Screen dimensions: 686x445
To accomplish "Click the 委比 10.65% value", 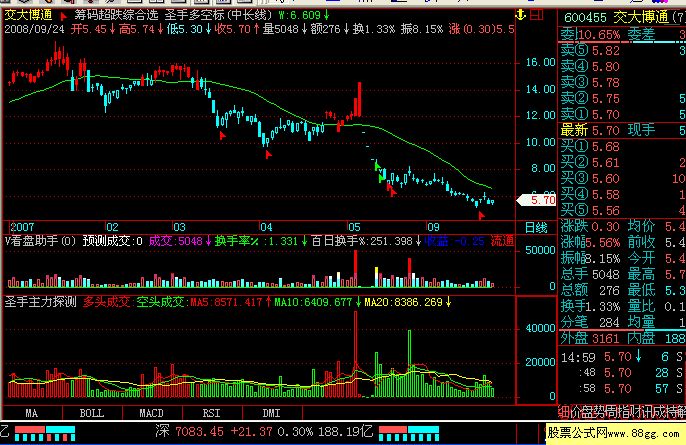I will click(600, 35).
